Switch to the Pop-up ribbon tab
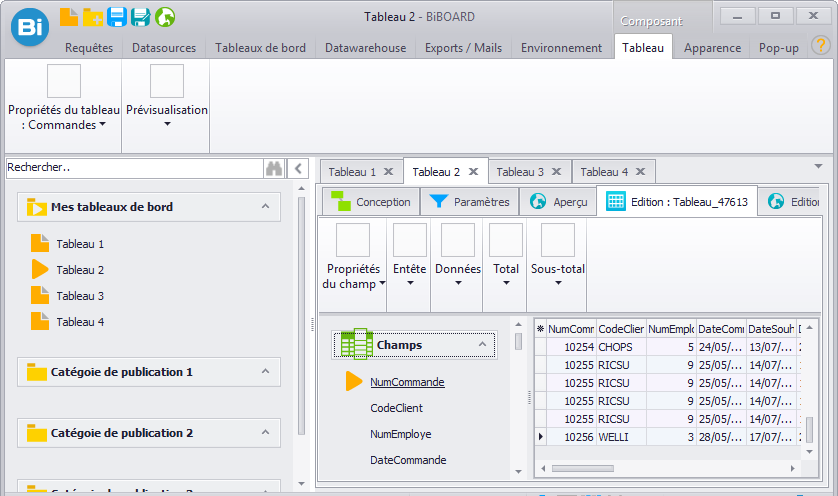Viewport: 838px width, 496px height. 779,48
